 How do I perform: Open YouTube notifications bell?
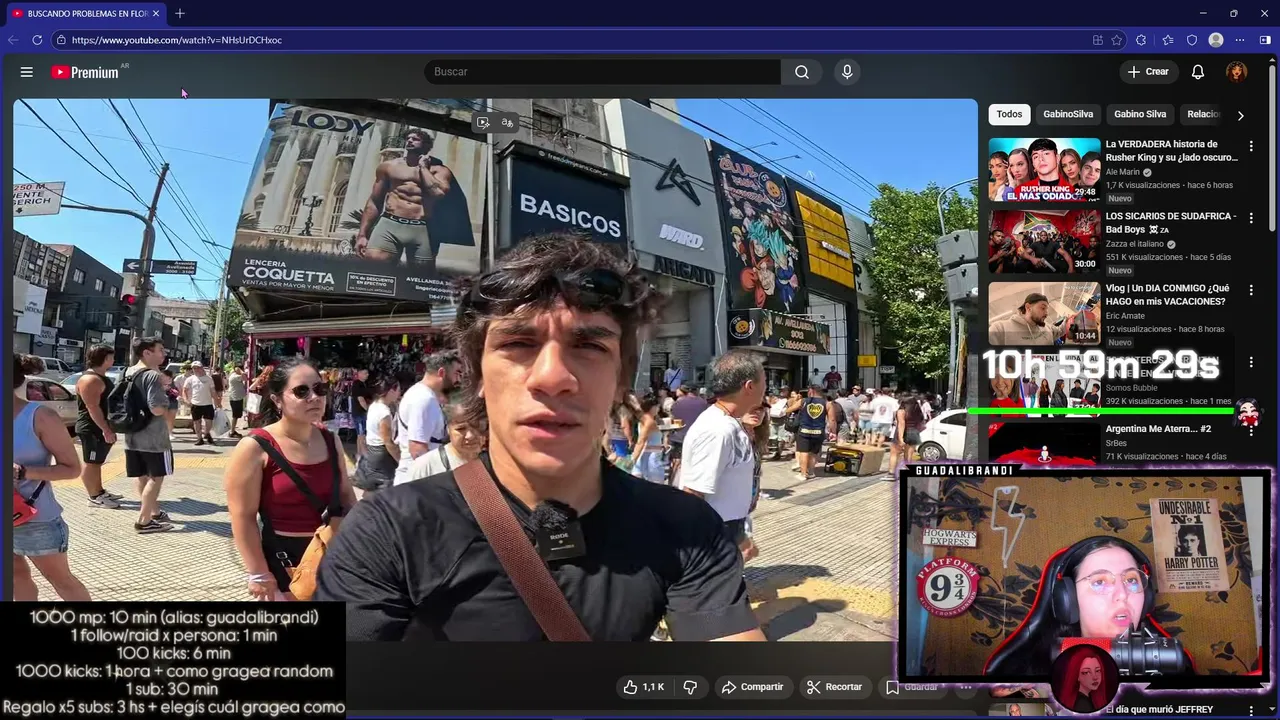pyautogui.click(x=1198, y=72)
